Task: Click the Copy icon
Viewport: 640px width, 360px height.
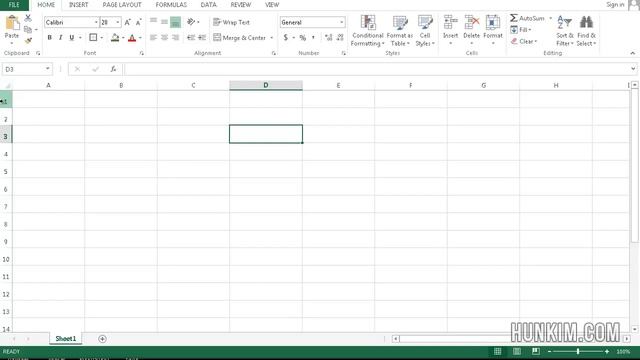Action: 28,30
